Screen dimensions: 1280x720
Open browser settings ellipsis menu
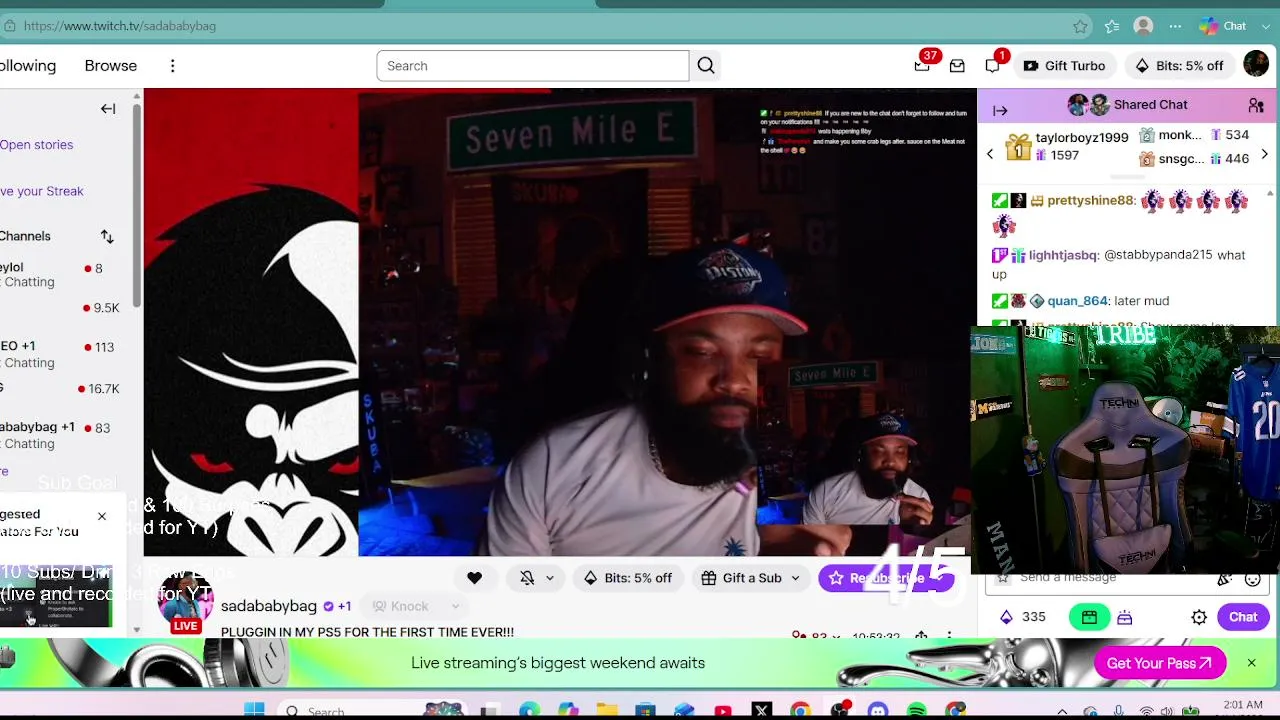pos(1175,26)
